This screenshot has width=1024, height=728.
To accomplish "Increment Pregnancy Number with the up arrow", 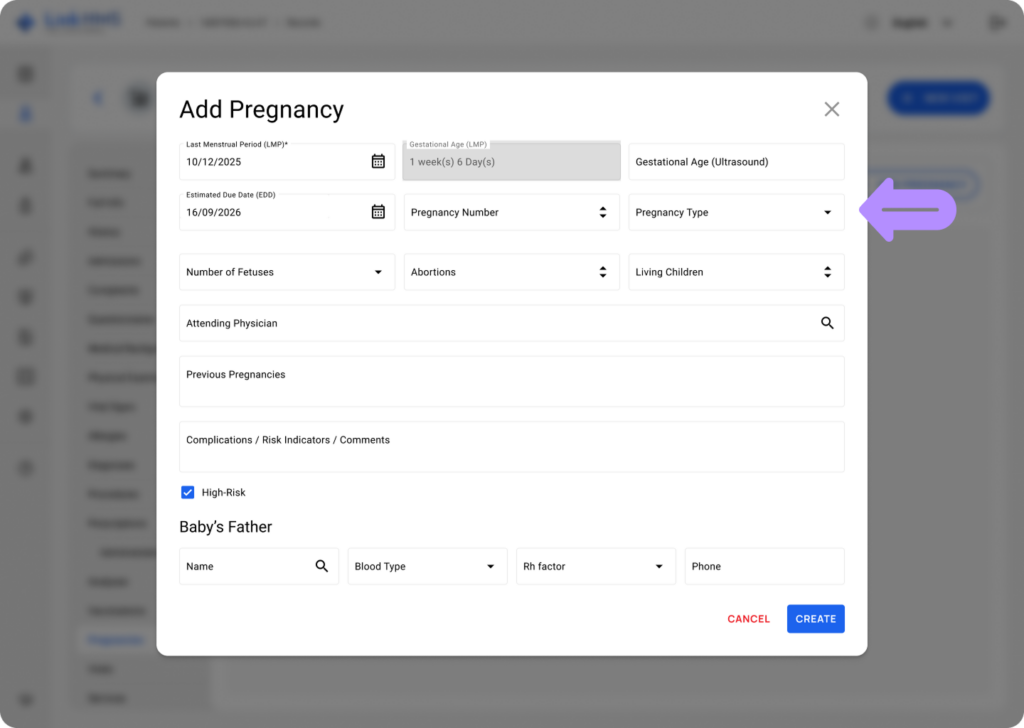I will click(x=603, y=208).
